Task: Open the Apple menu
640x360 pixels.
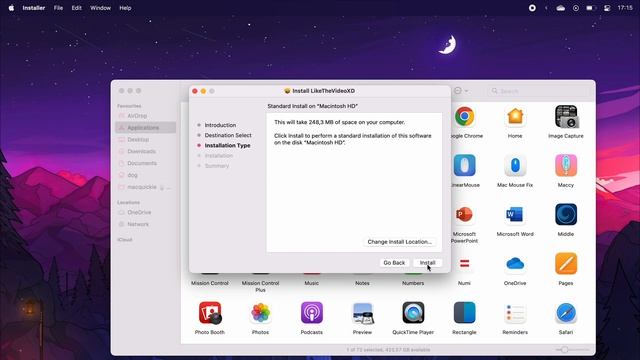Action: (x=11, y=8)
